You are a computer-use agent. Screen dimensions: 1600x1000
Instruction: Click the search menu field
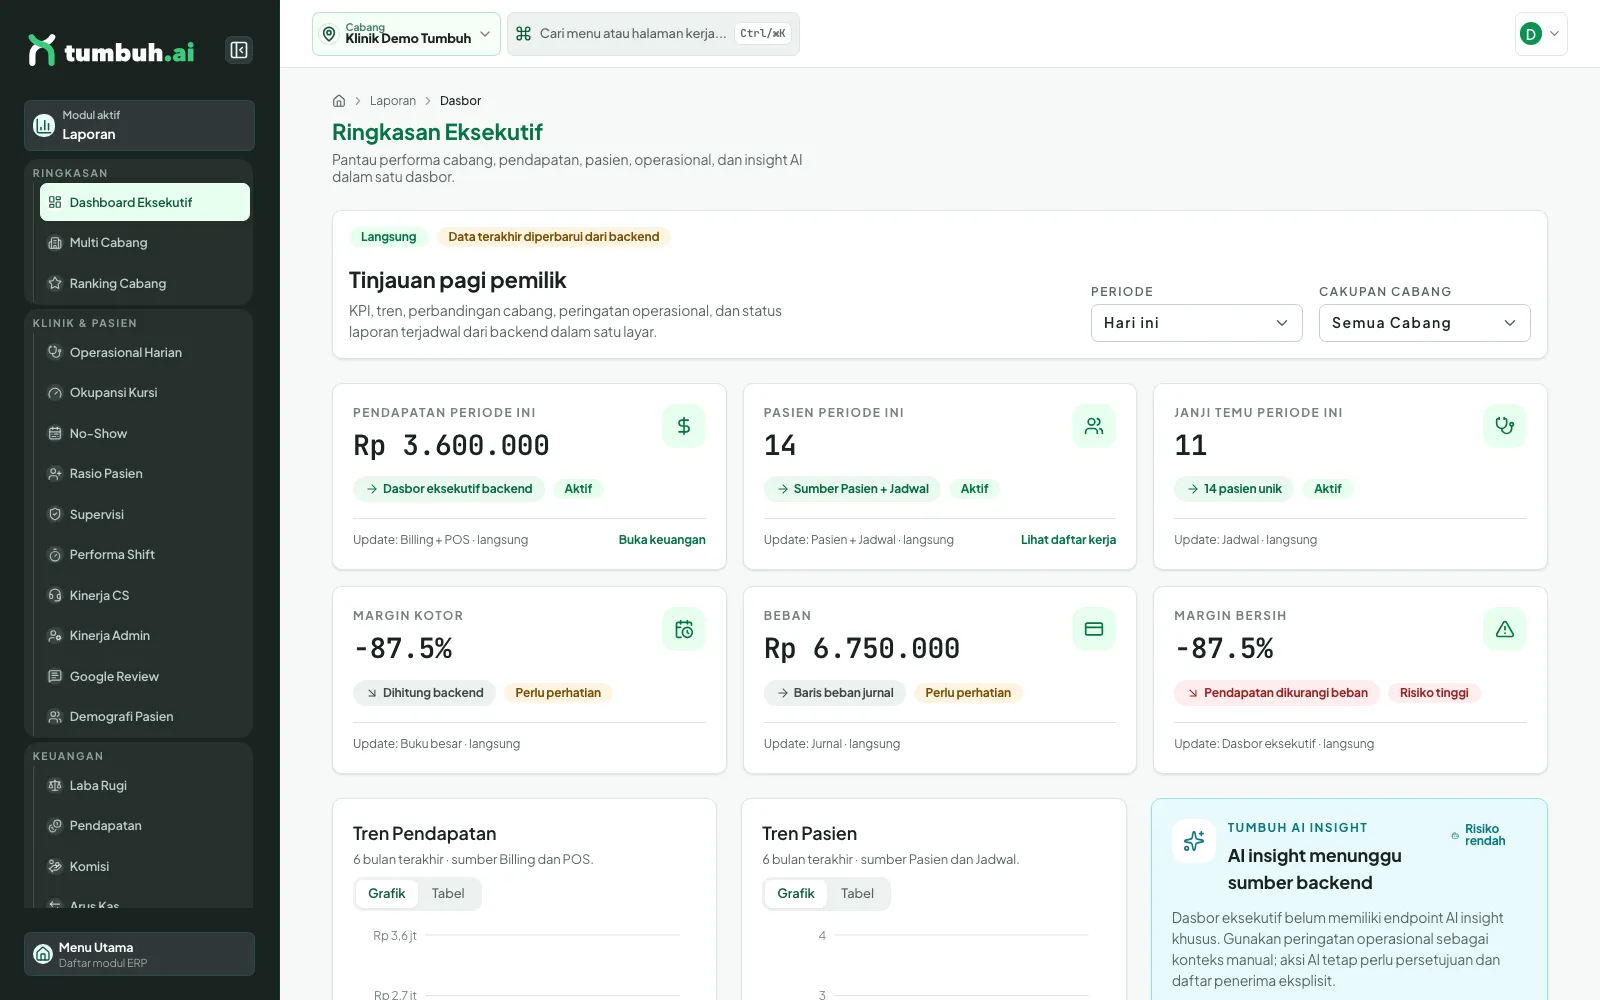tap(653, 34)
